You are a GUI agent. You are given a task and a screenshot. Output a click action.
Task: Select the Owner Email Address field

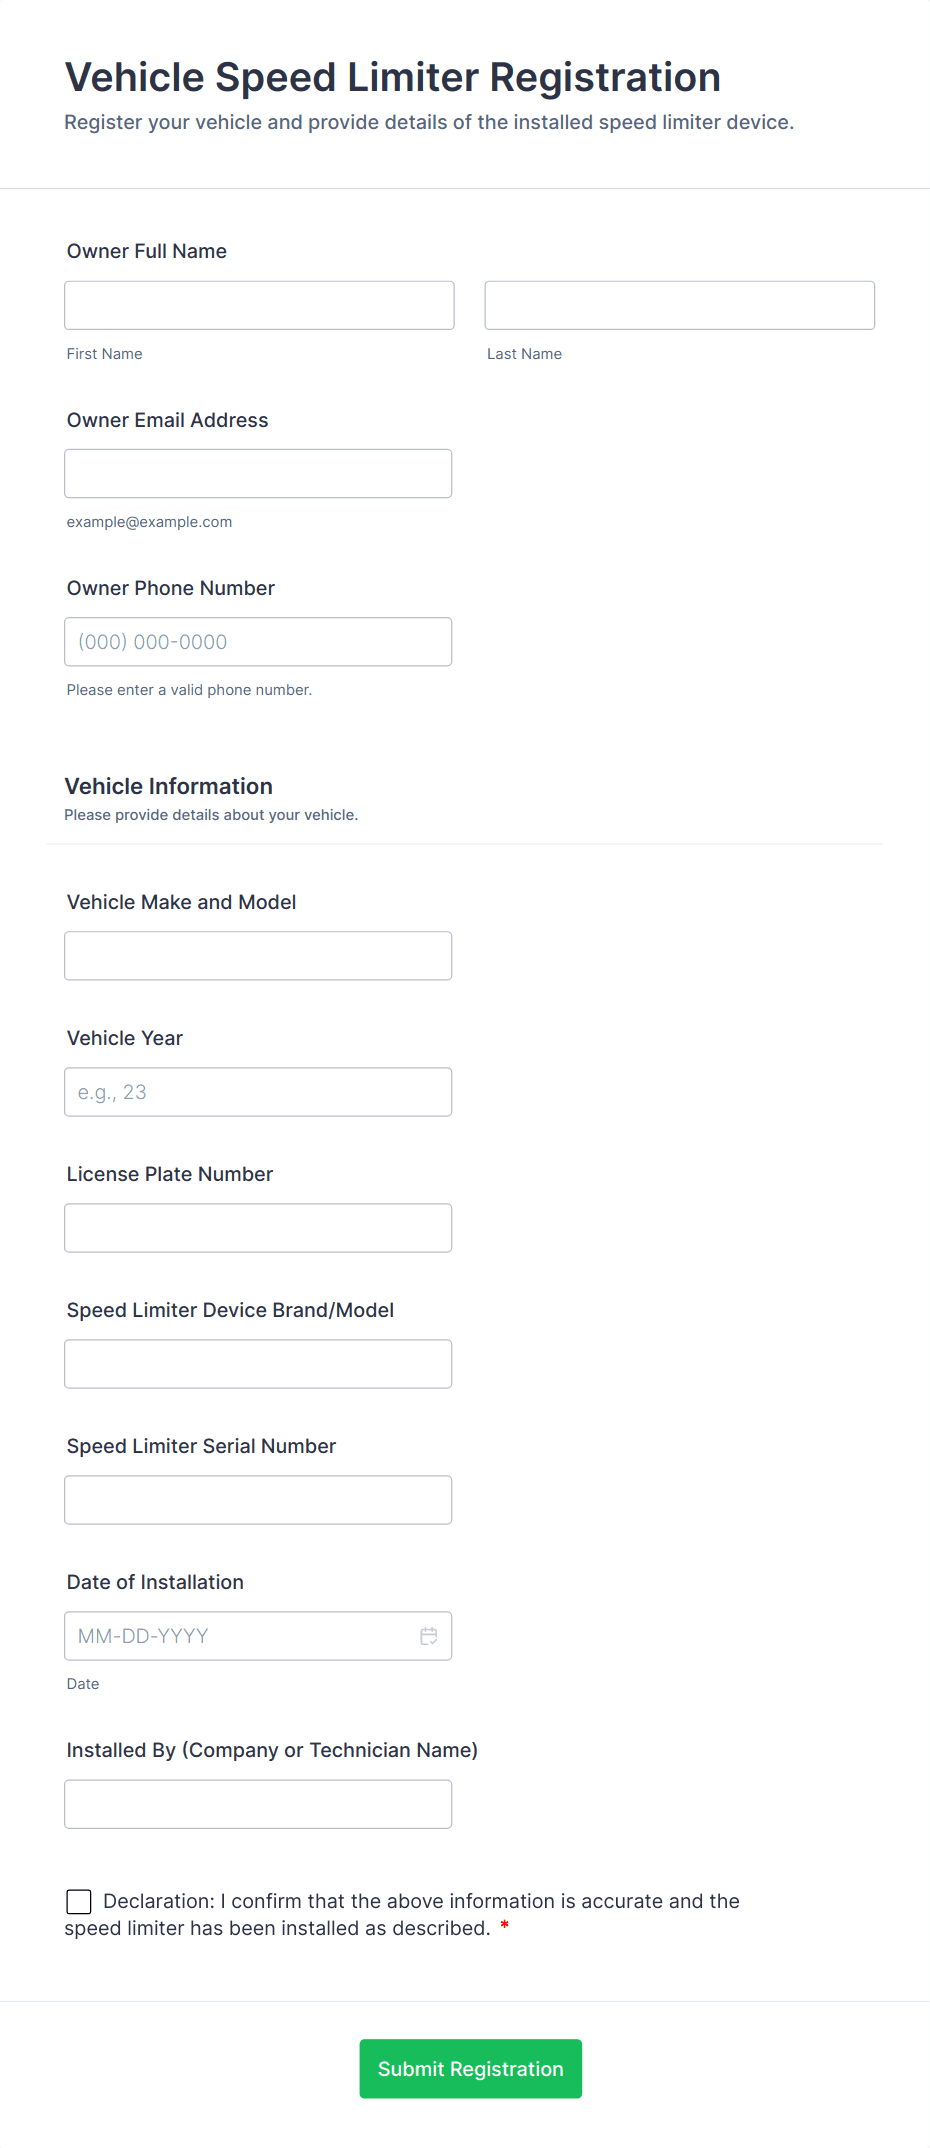click(x=258, y=473)
